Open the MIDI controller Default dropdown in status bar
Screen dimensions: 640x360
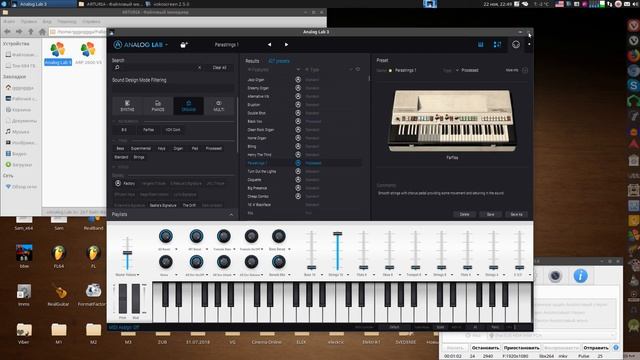click(394, 327)
